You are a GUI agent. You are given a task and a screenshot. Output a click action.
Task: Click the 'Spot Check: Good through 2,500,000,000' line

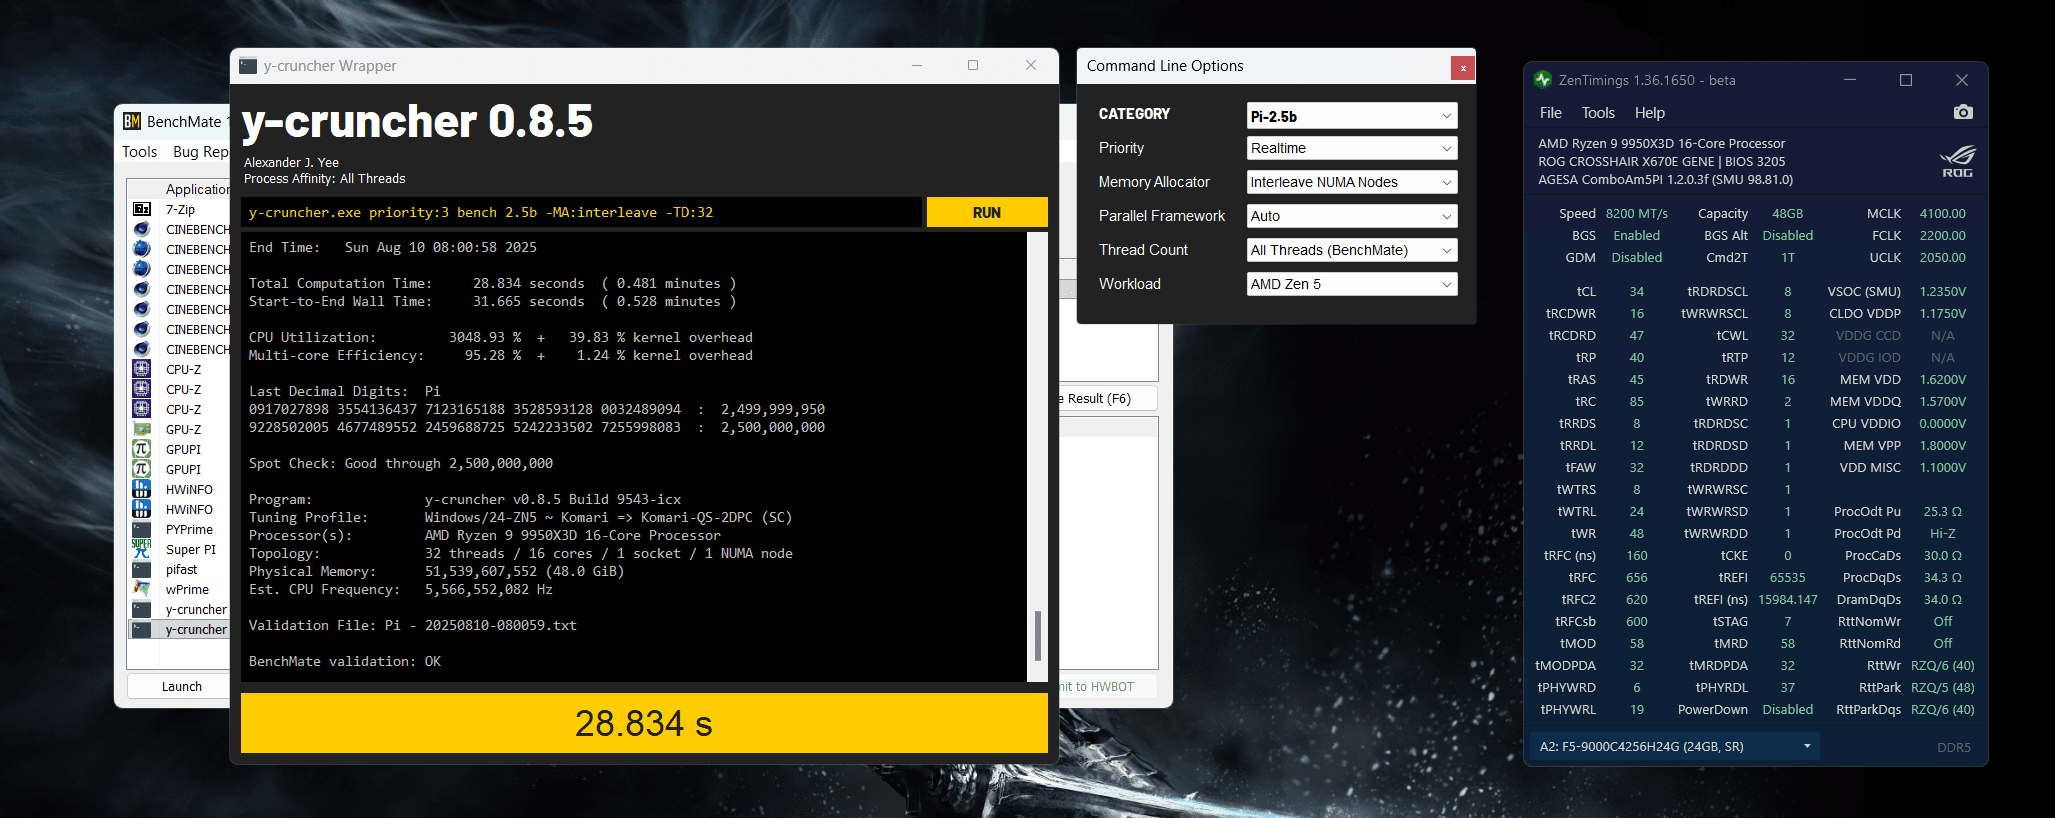400,463
